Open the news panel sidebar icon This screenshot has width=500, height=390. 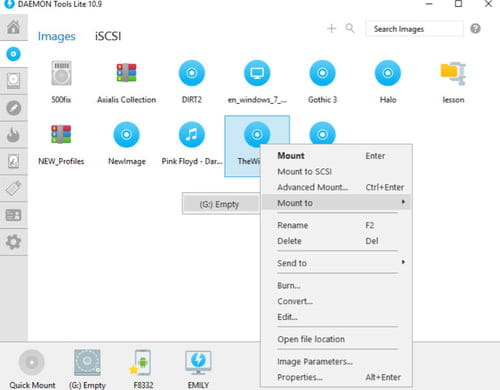click(x=13, y=215)
